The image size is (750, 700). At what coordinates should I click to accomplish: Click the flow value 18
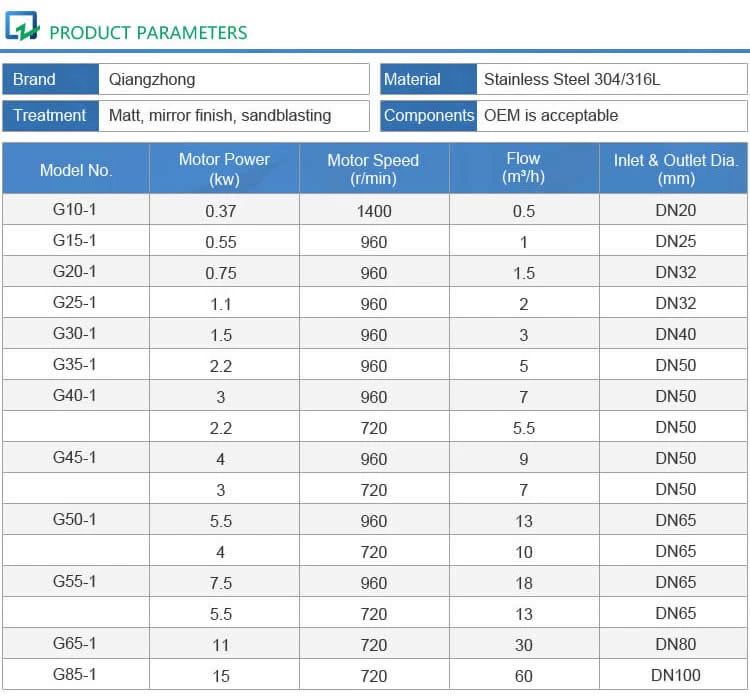click(524, 583)
